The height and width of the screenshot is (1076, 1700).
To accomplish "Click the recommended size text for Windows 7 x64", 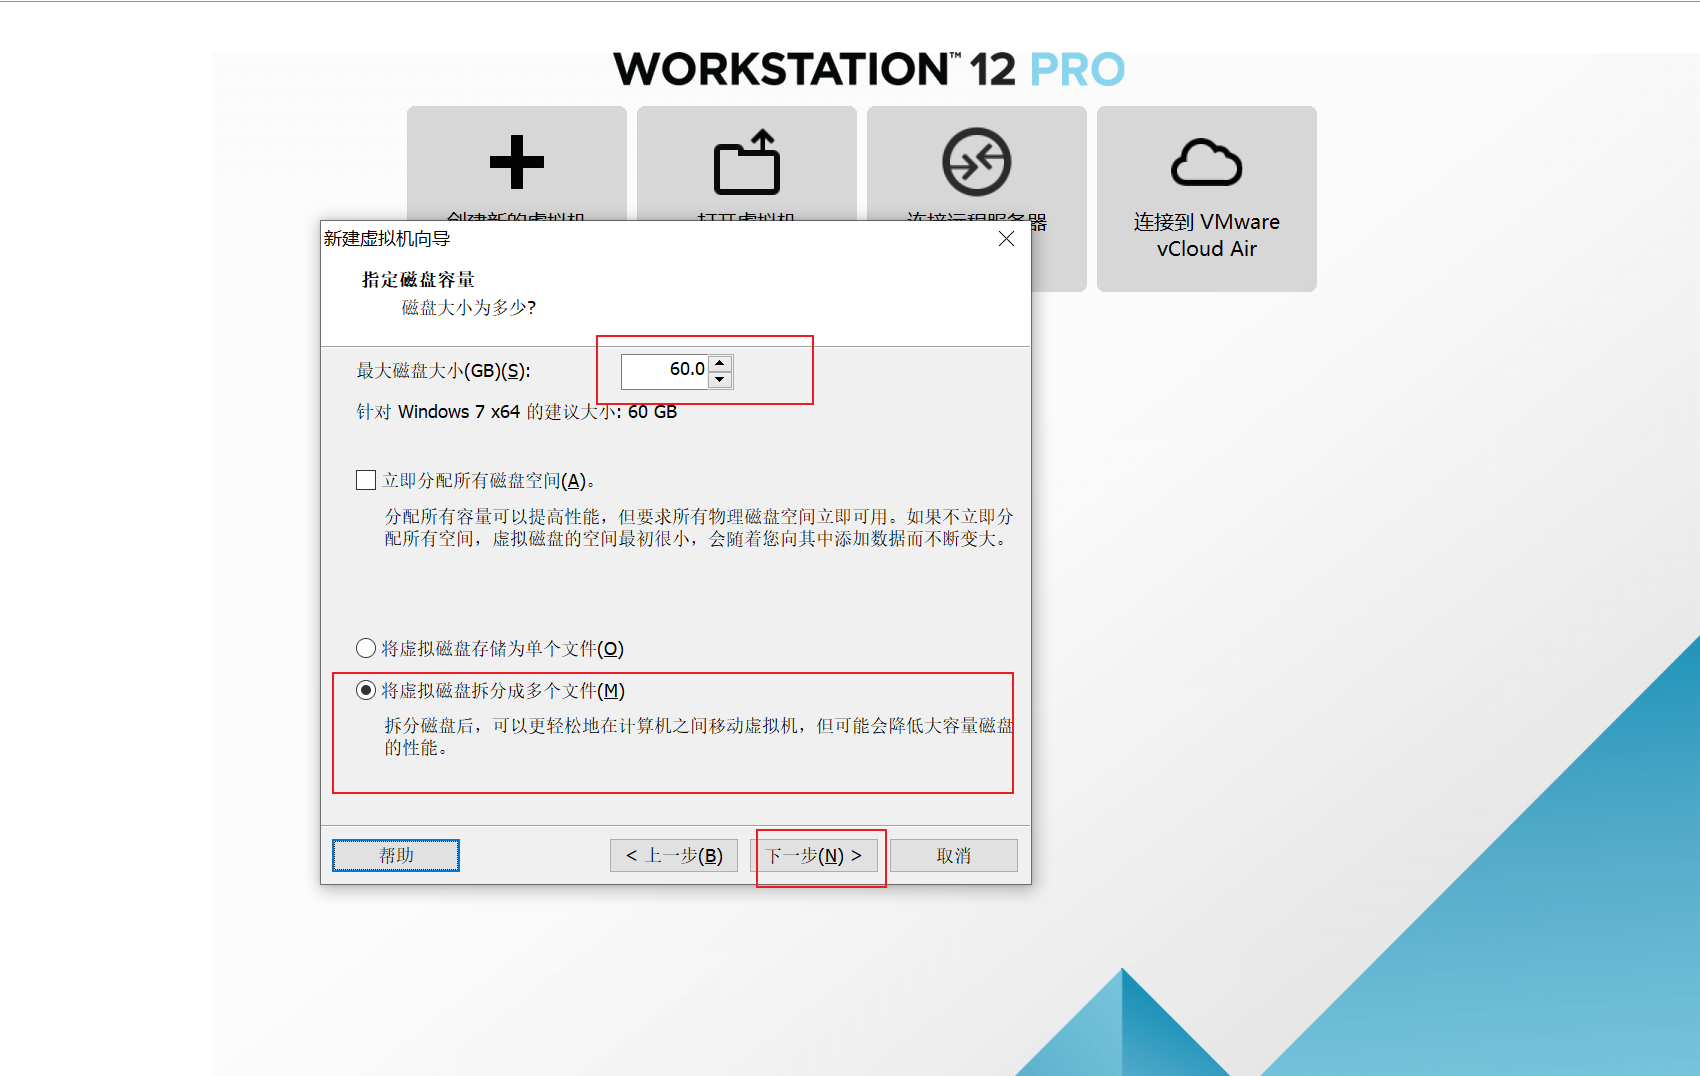I will [x=517, y=412].
